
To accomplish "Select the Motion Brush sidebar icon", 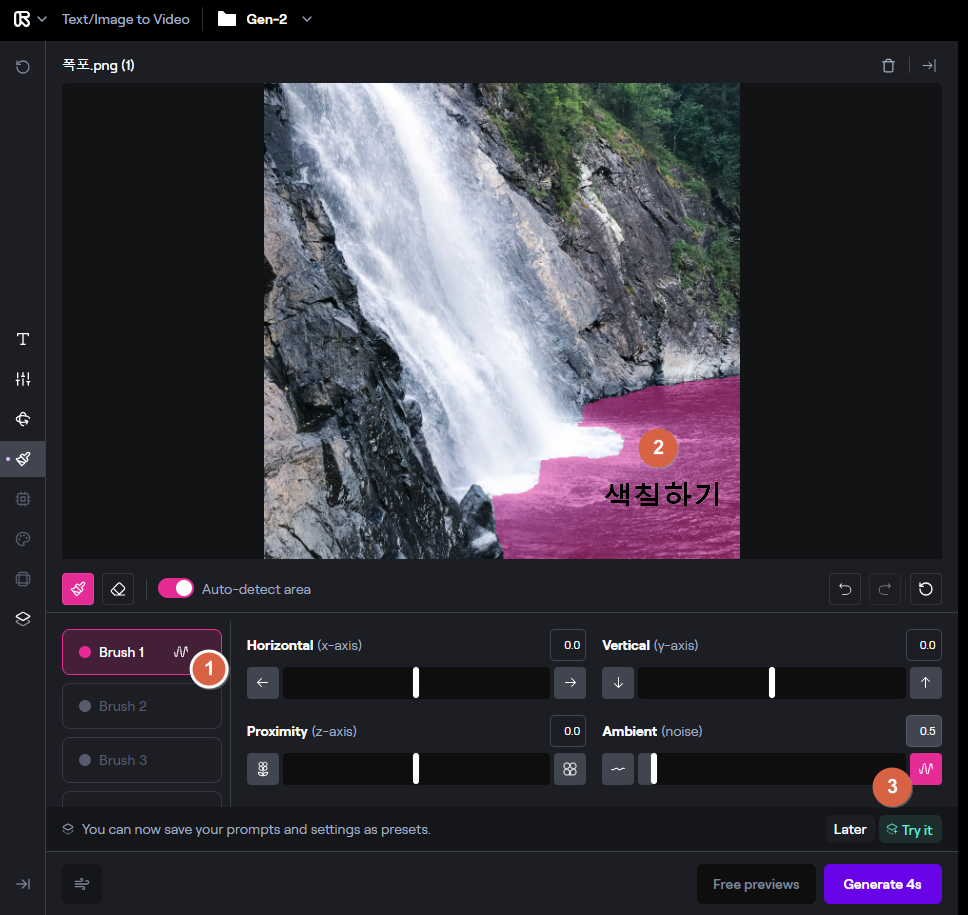I will [x=23, y=459].
